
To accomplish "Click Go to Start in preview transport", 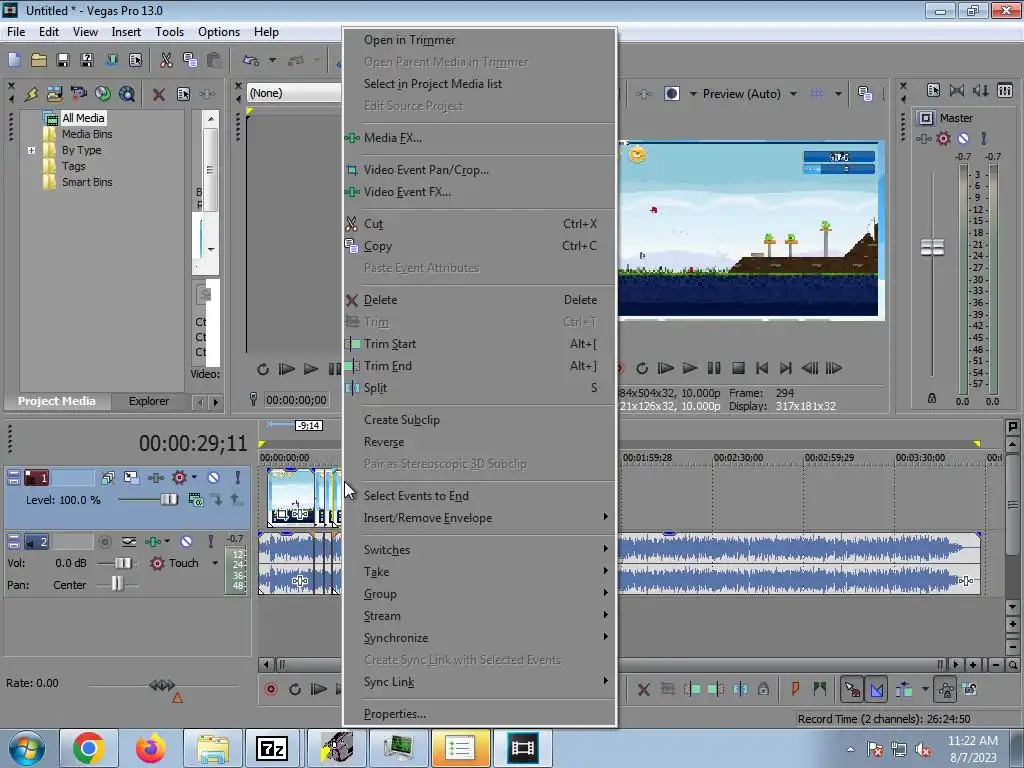I will [x=761, y=368].
